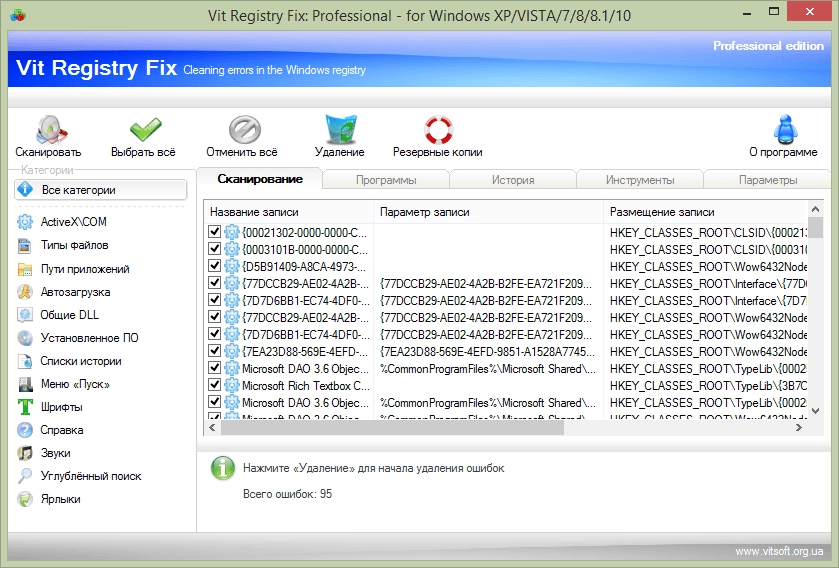Click the horizontal scrollbar thumb

point(392,427)
